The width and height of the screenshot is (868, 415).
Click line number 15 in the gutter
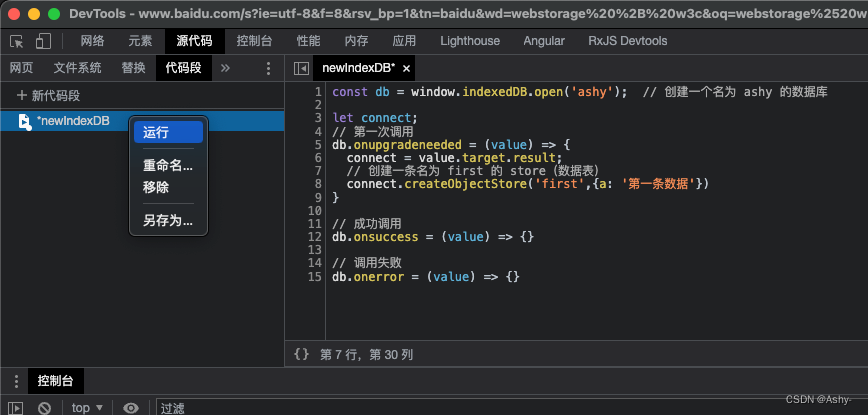[315, 277]
